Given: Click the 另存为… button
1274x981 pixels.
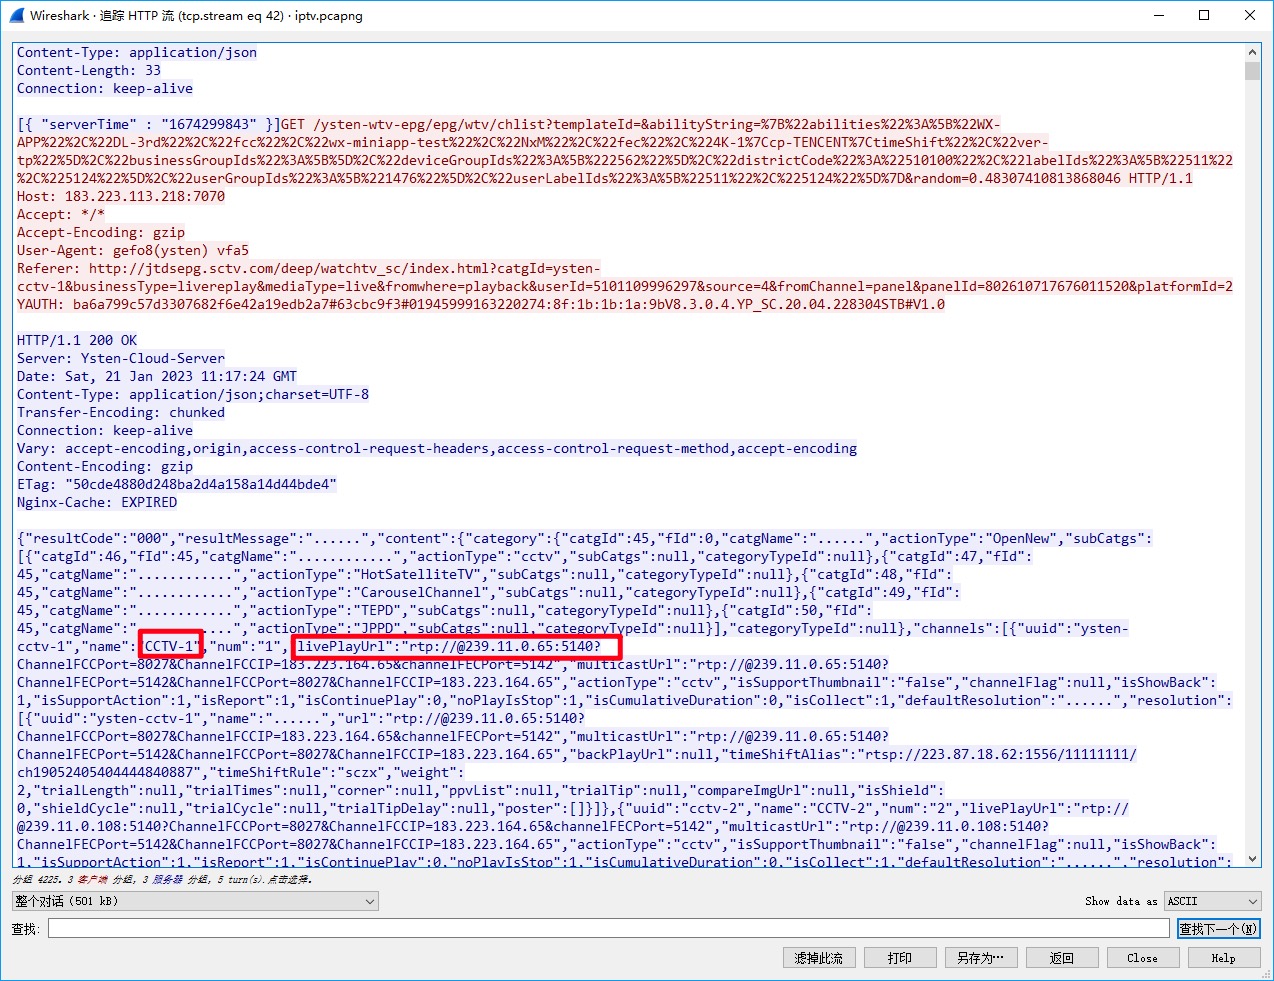Looking at the screenshot, I should (x=981, y=958).
